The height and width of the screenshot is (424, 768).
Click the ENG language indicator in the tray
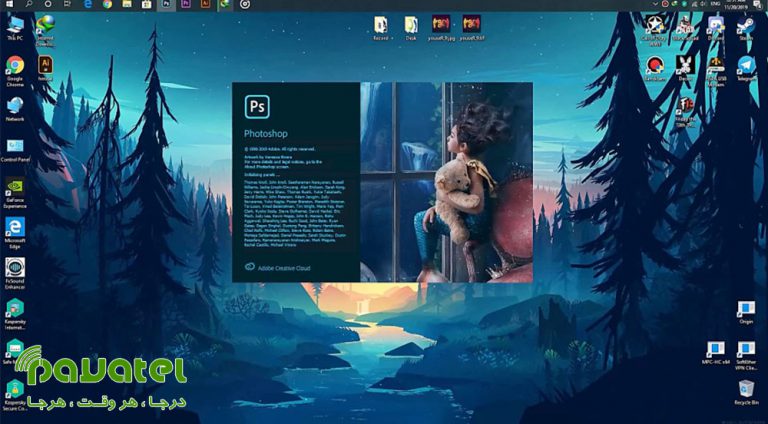[715, 3]
